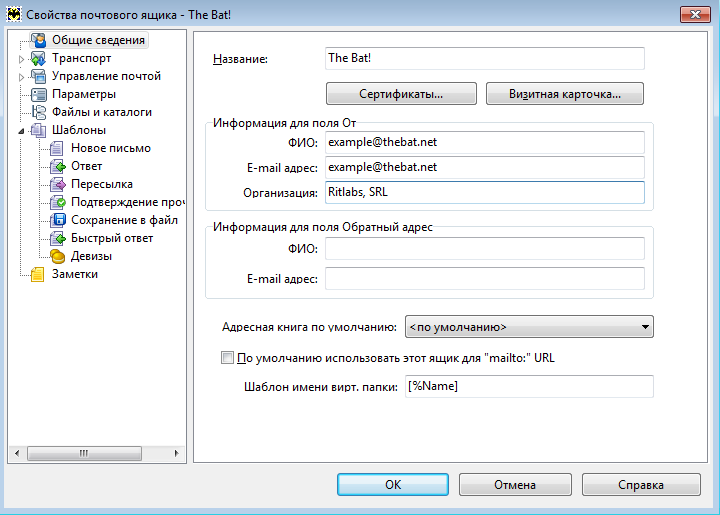Click the Параметры tree icon
The width and height of the screenshot is (720, 515).
(x=39, y=94)
